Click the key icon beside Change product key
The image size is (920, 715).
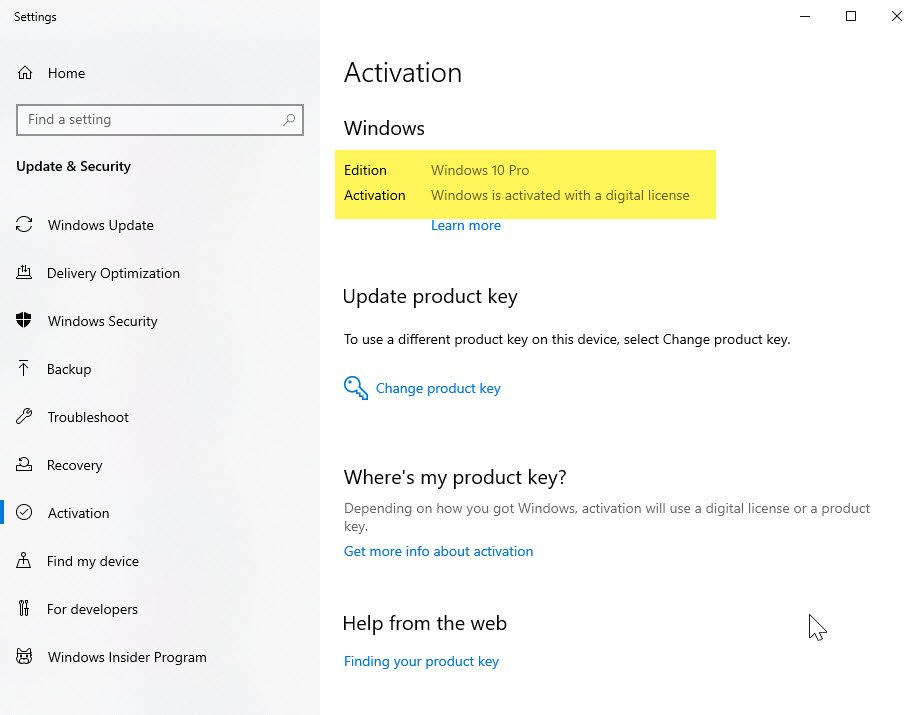(356, 388)
